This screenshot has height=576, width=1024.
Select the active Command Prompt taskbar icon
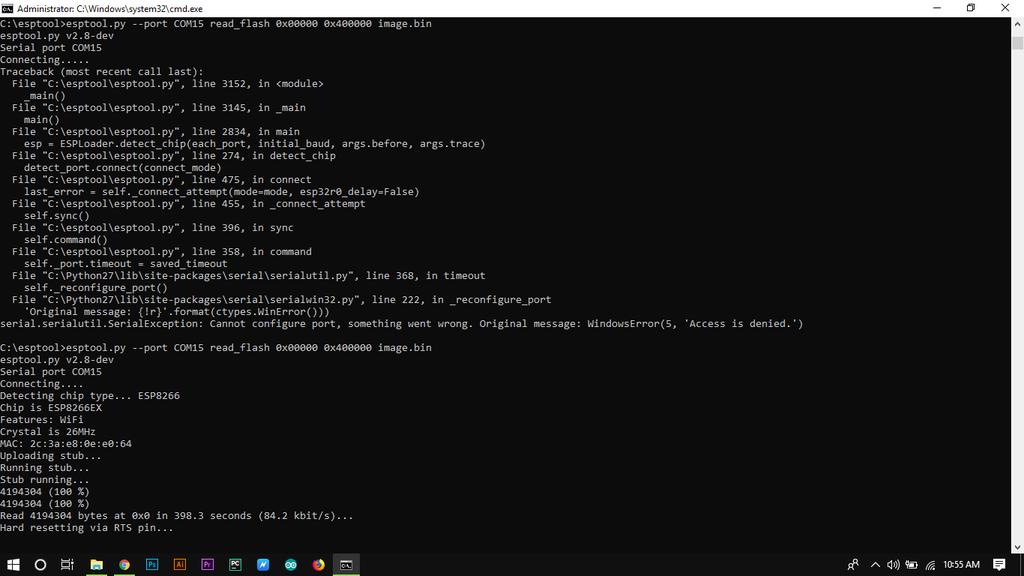pyautogui.click(x=346, y=564)
